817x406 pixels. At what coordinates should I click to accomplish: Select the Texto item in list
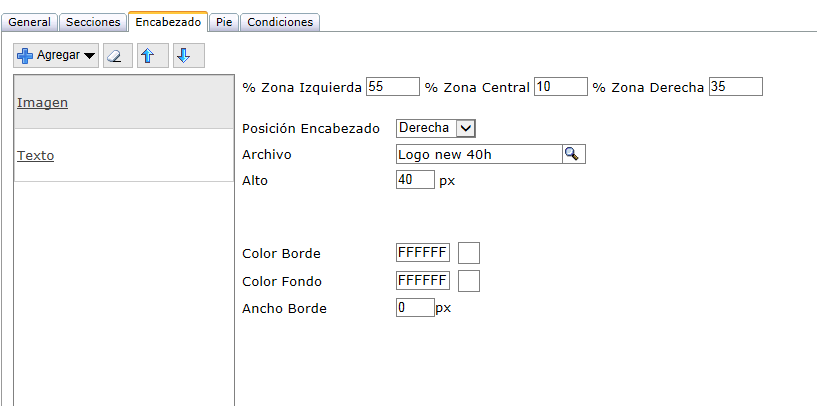(36, 155)
